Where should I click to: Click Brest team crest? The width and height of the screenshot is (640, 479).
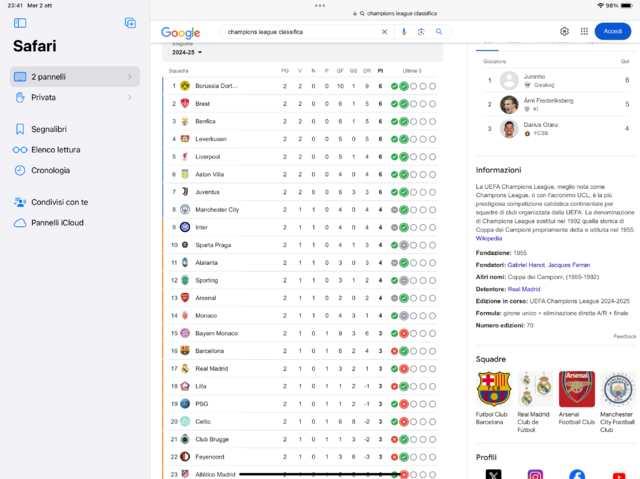coord(185,104)
